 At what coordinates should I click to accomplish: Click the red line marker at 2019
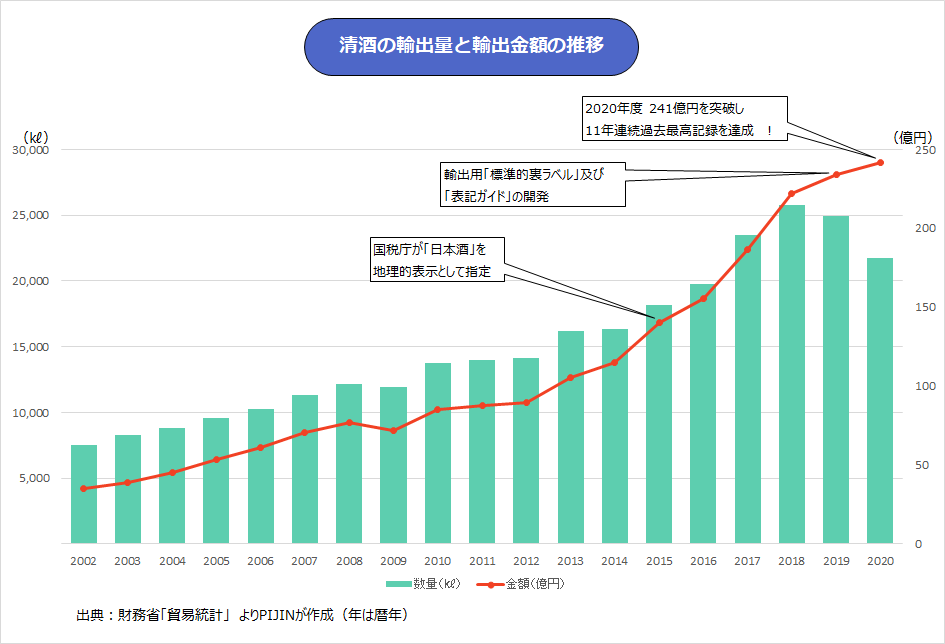click(x=837, y=175)
